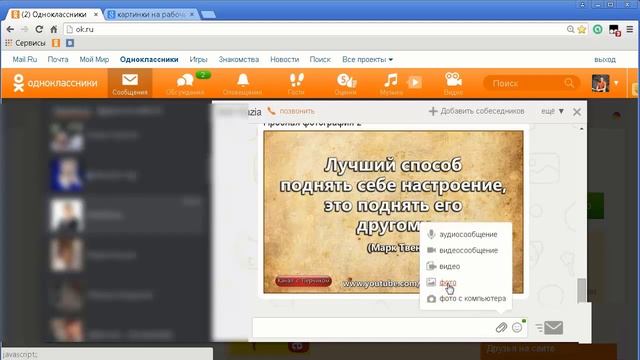Click позвонить call link

click(291, 111)
